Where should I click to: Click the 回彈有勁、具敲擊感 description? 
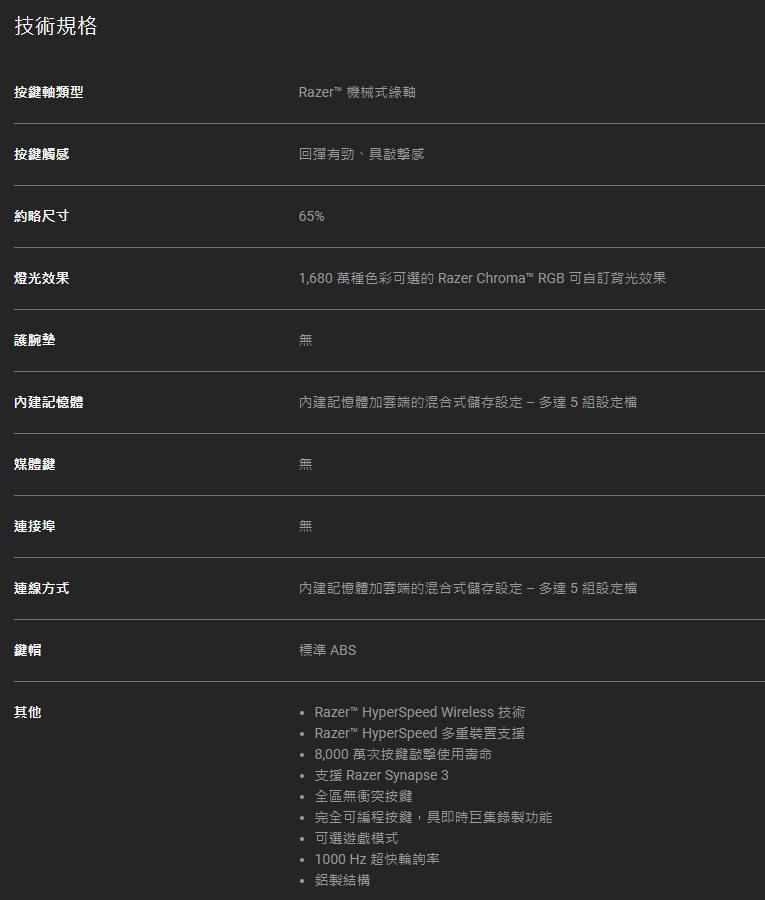361,154
